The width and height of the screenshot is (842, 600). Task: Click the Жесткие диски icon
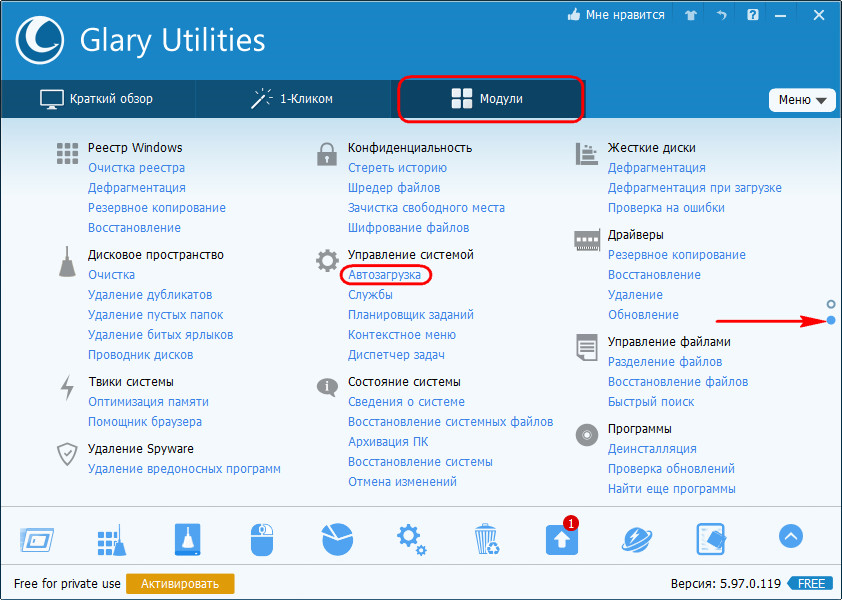[x=586, y=154]
